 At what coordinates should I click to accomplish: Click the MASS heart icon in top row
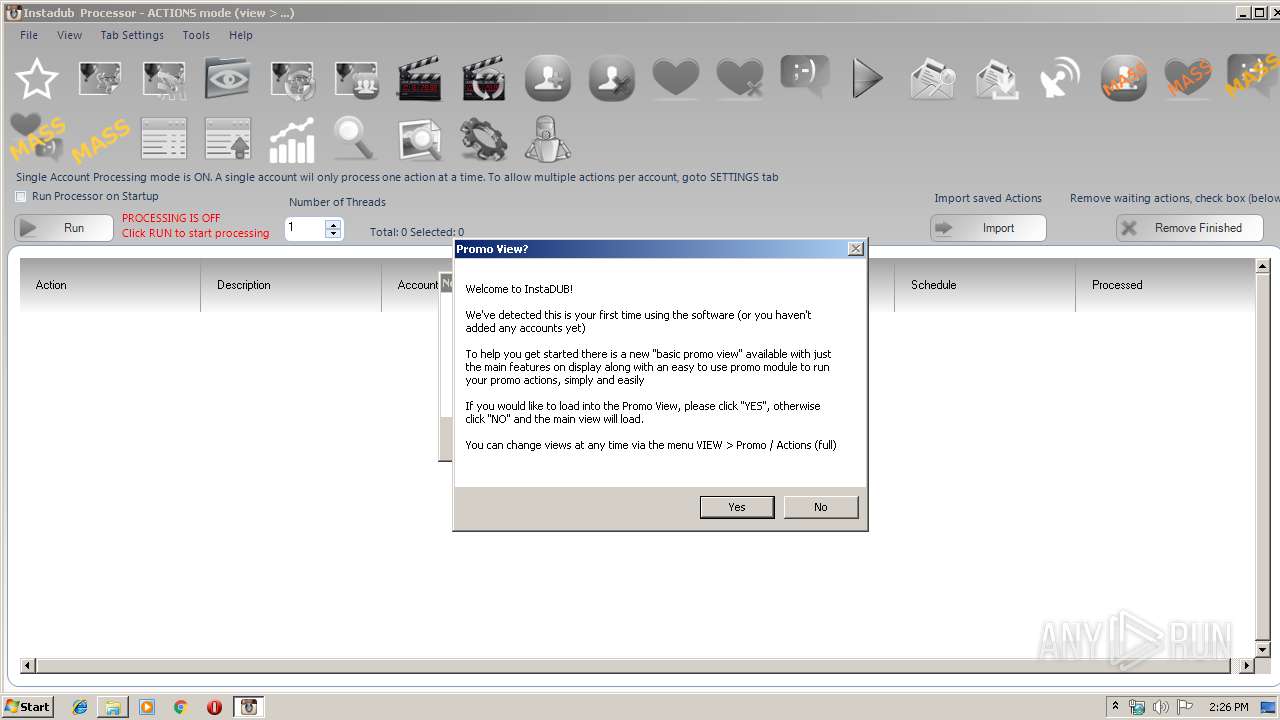(x=1187, y=78)
